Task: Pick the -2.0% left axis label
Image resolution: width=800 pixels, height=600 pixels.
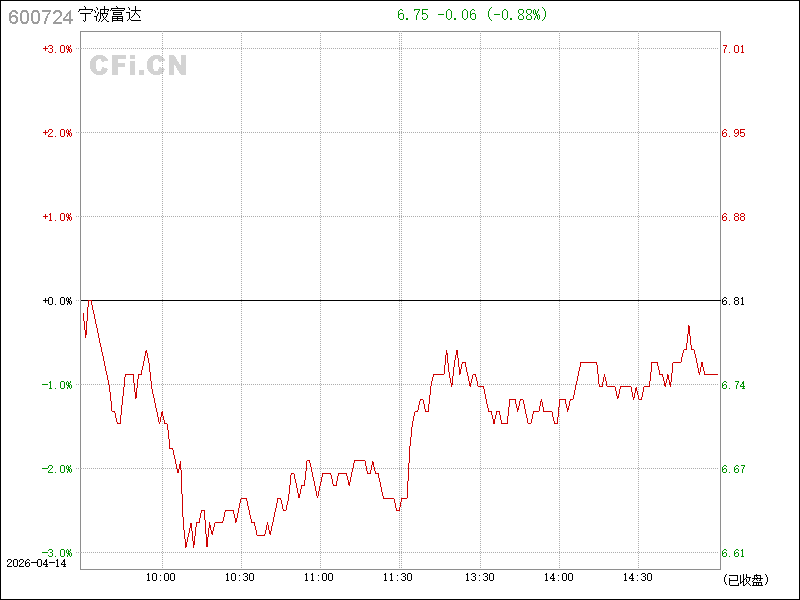Action: (57, 469)
